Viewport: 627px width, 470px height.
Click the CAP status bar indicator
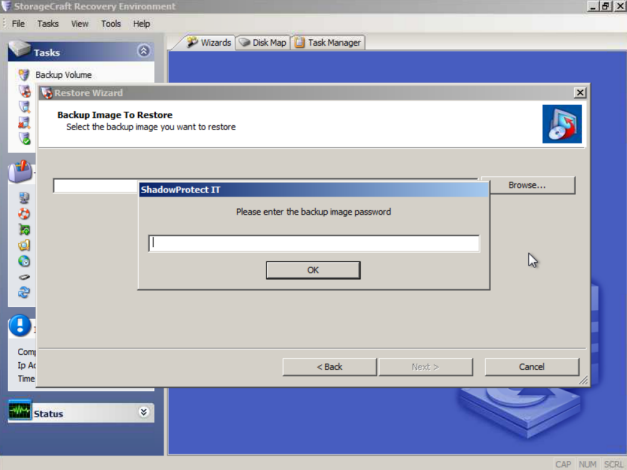(563, 464)
